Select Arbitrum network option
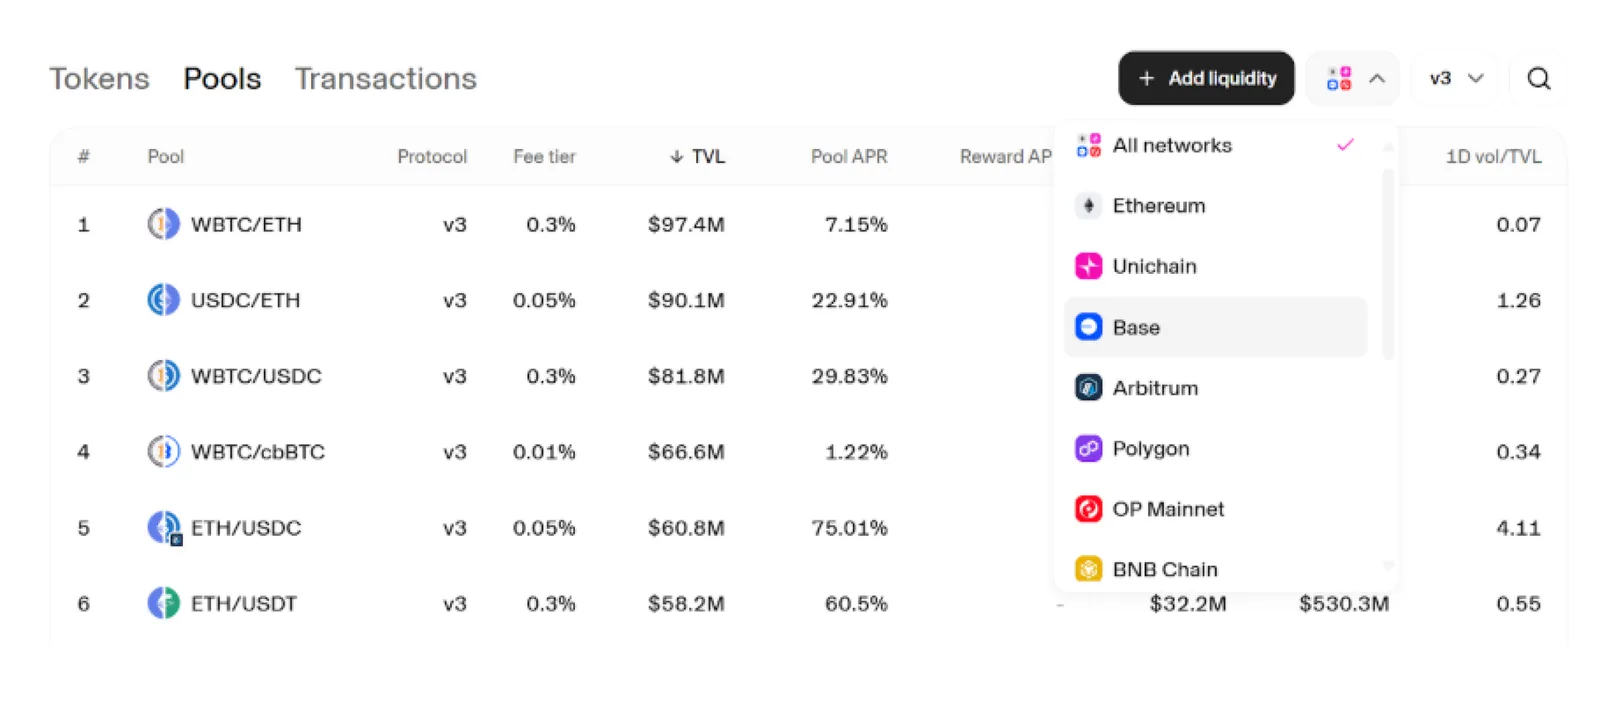The image size is (1600, 724). (x=1215, y=388)
